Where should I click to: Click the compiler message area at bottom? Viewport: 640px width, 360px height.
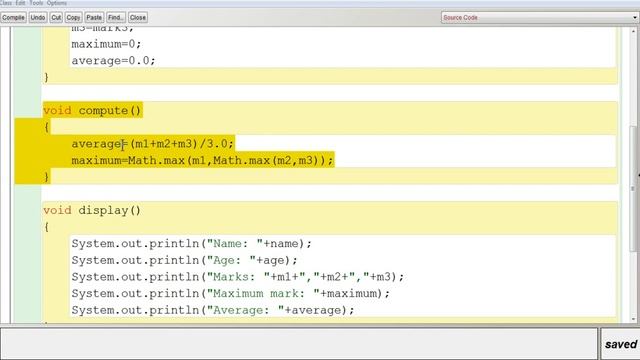(299, 343)
